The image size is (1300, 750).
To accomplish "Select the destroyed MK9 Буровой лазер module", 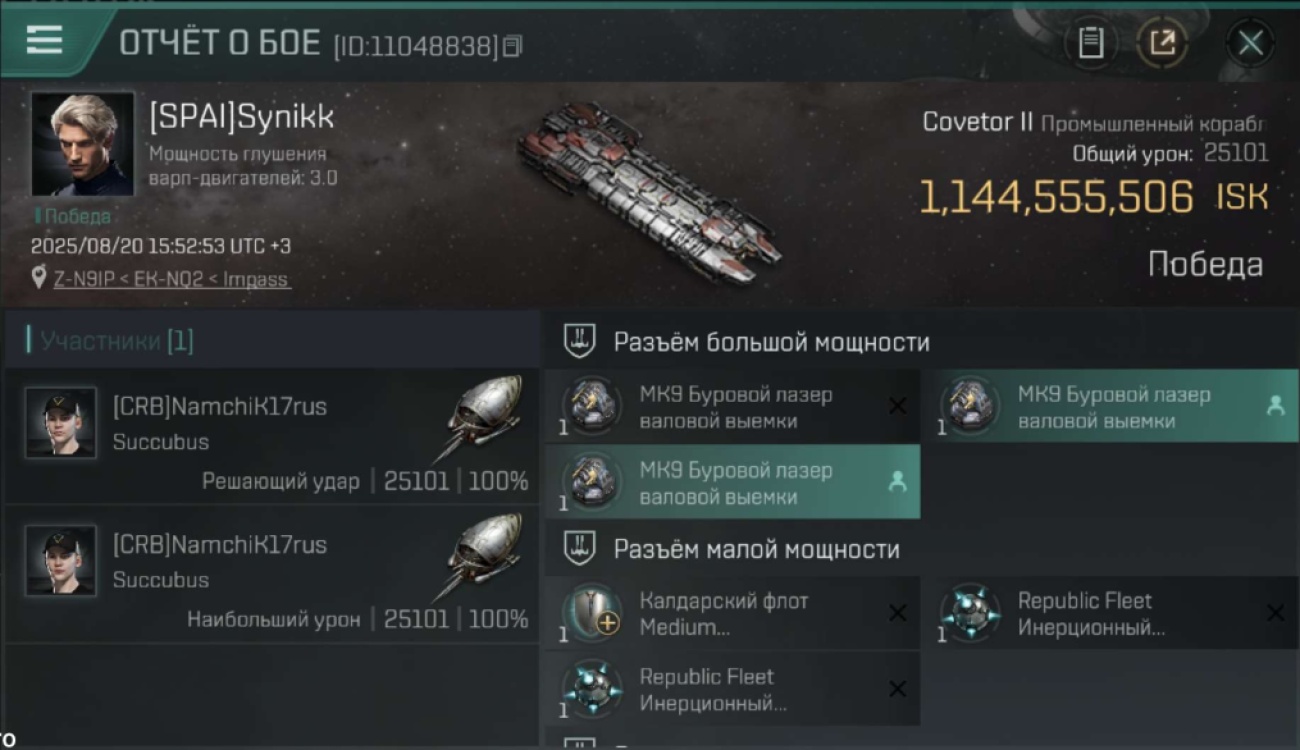I will coord(733,406).
